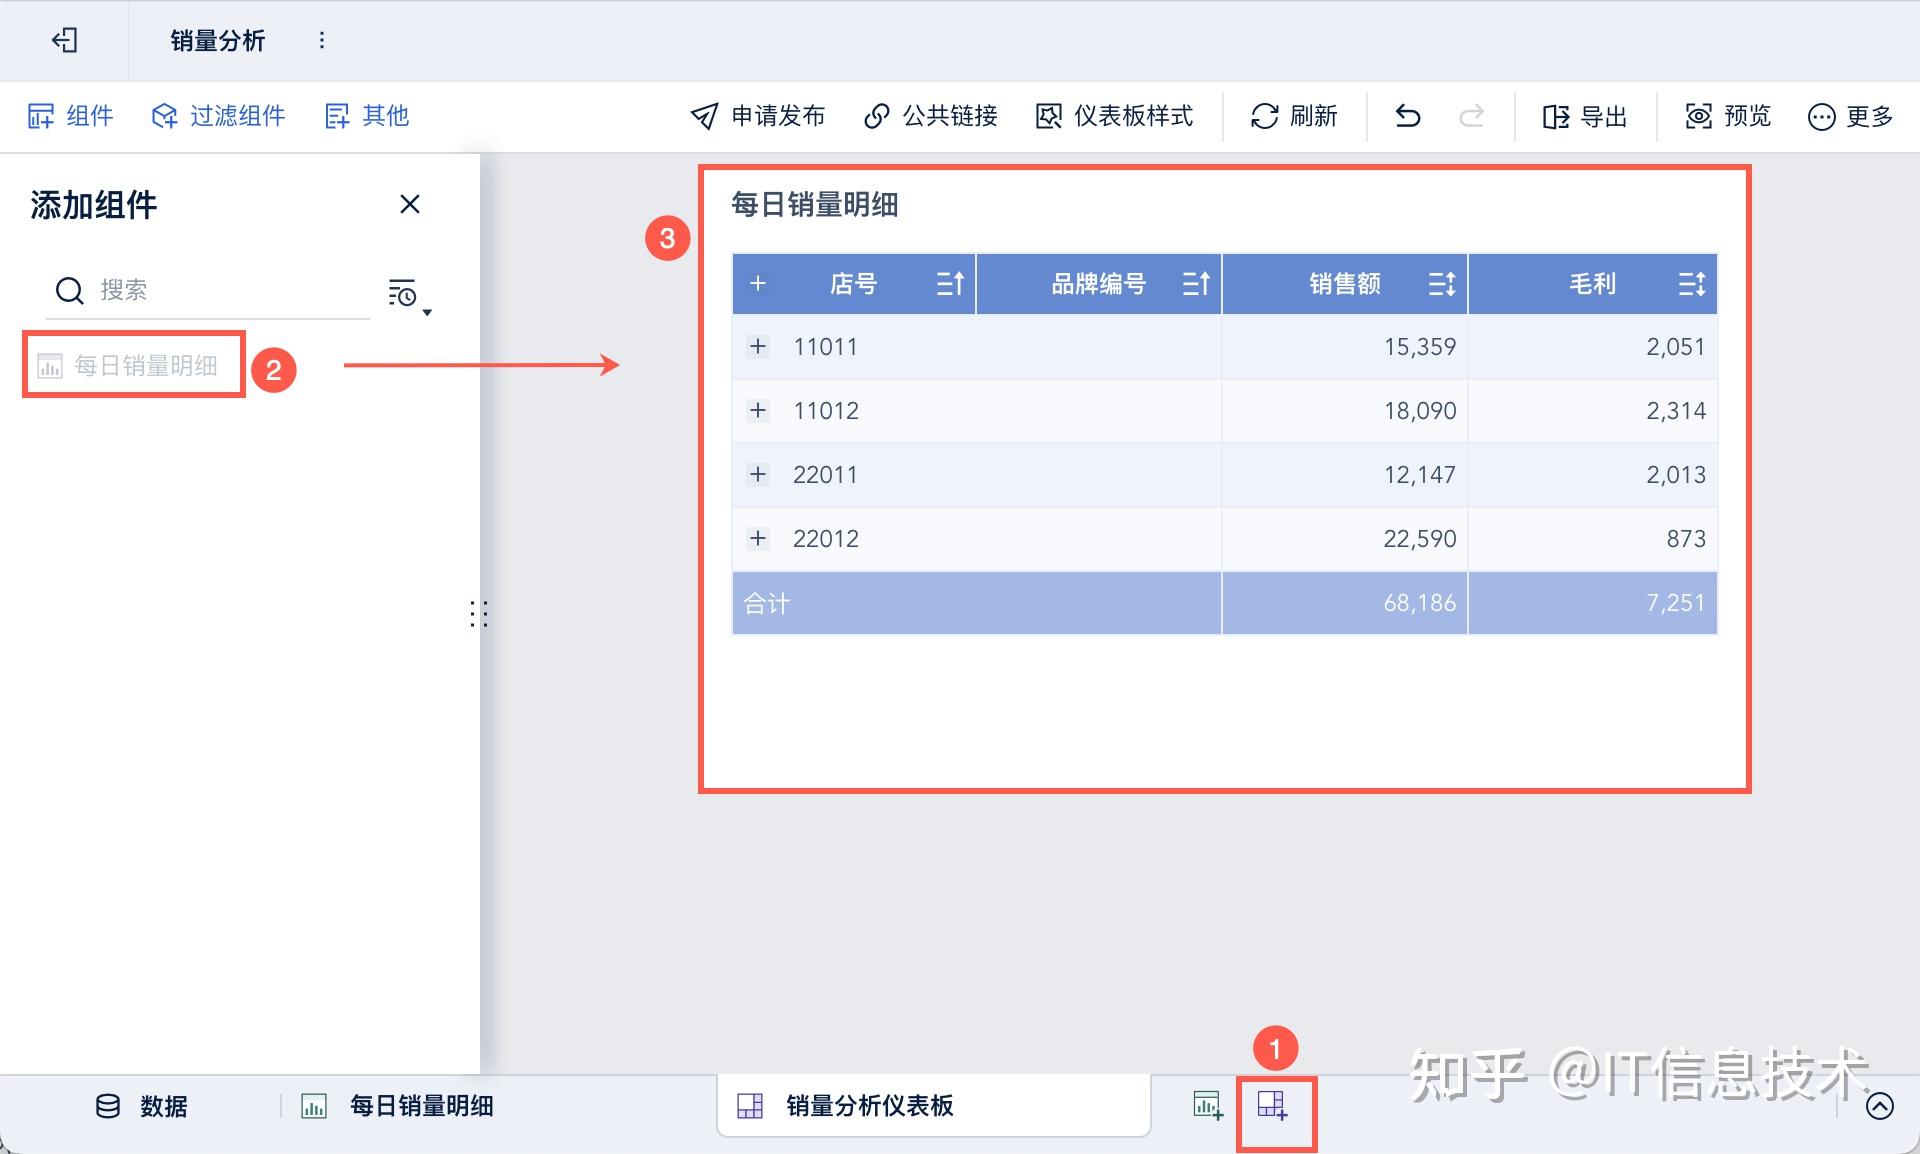
Task: Click the undo arrow icon
Action: 1407,116
